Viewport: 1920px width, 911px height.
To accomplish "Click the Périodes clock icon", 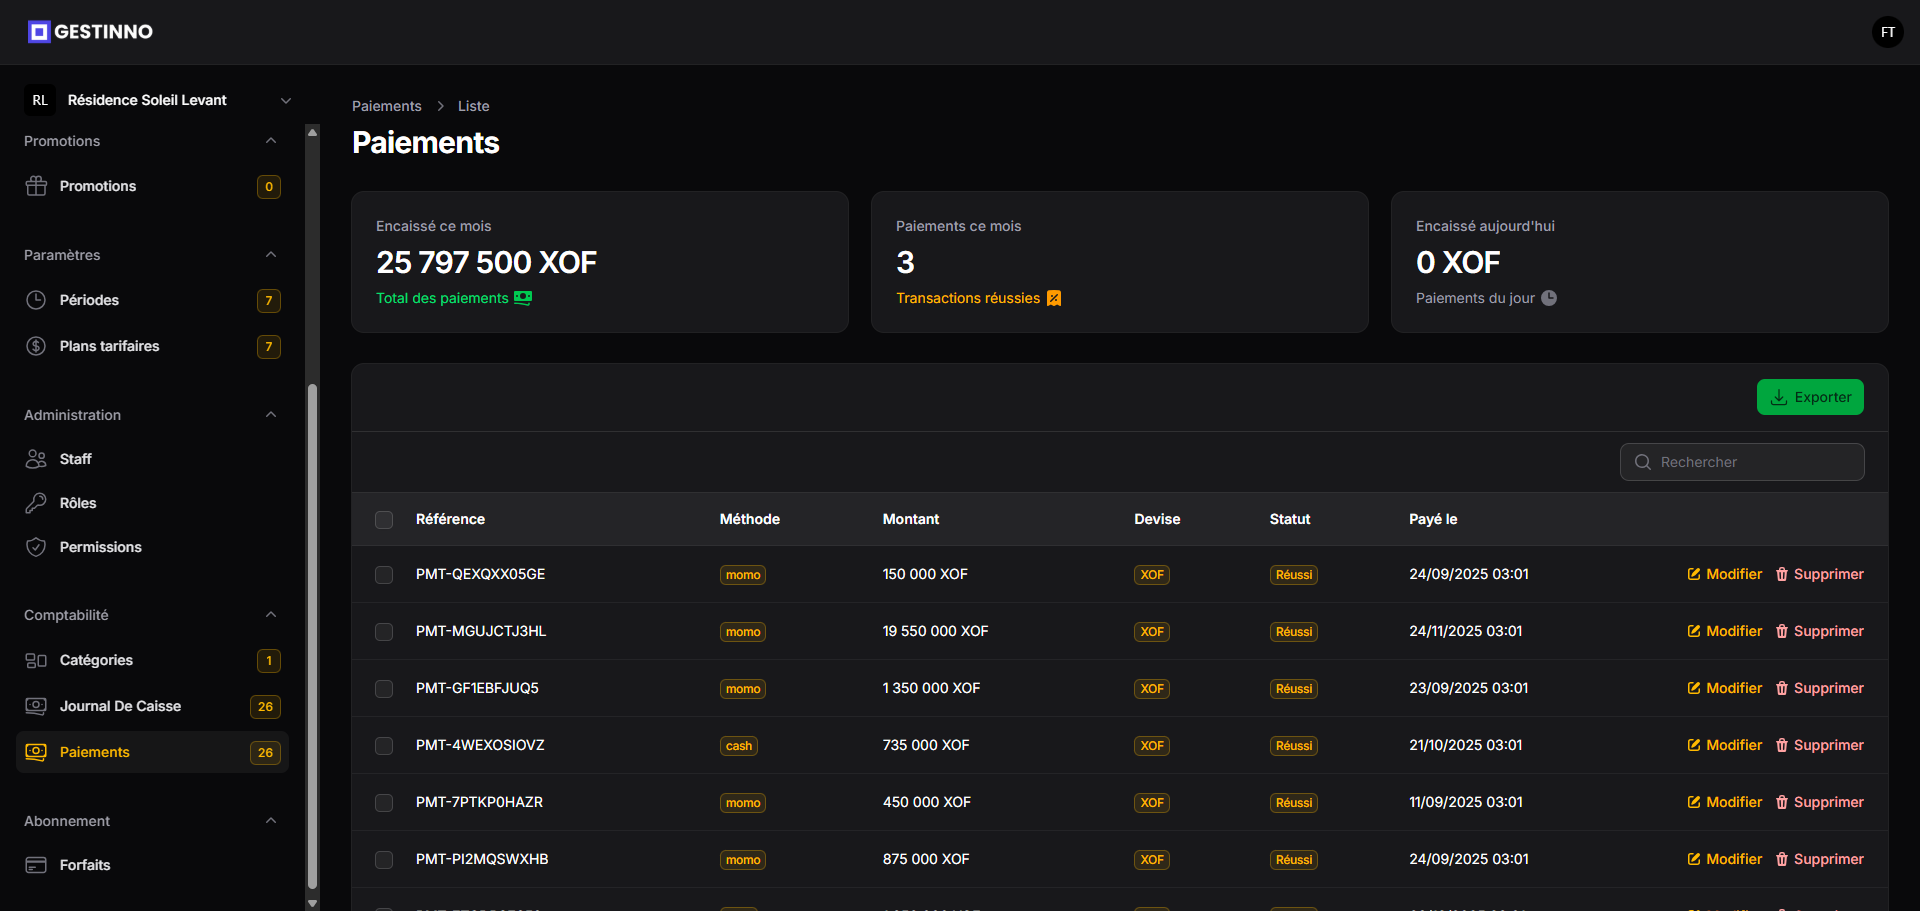I will point(36,300).
